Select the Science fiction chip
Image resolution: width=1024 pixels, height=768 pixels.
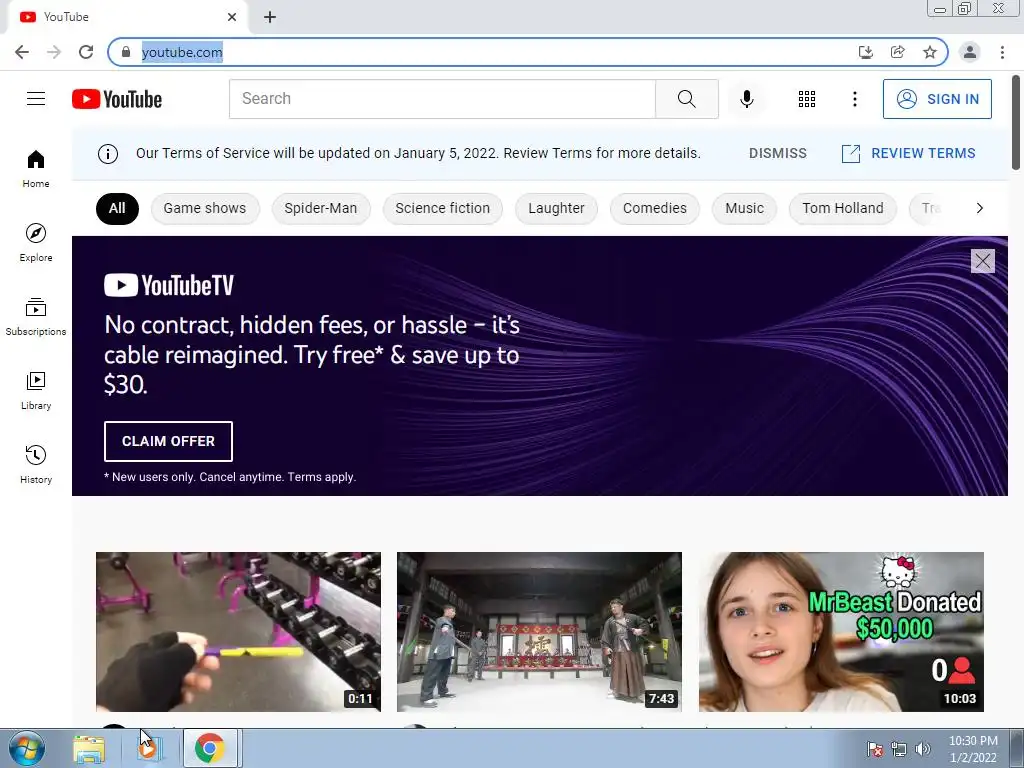442,208
